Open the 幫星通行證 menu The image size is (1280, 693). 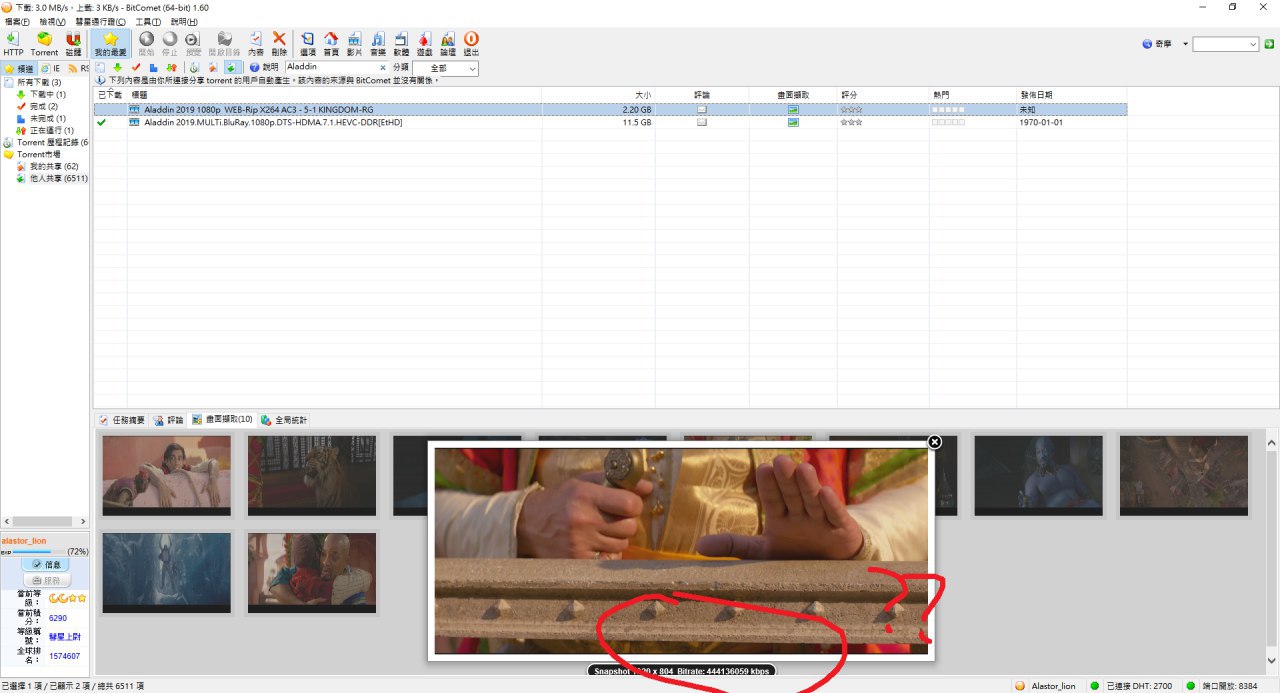[x=101, y=22]
